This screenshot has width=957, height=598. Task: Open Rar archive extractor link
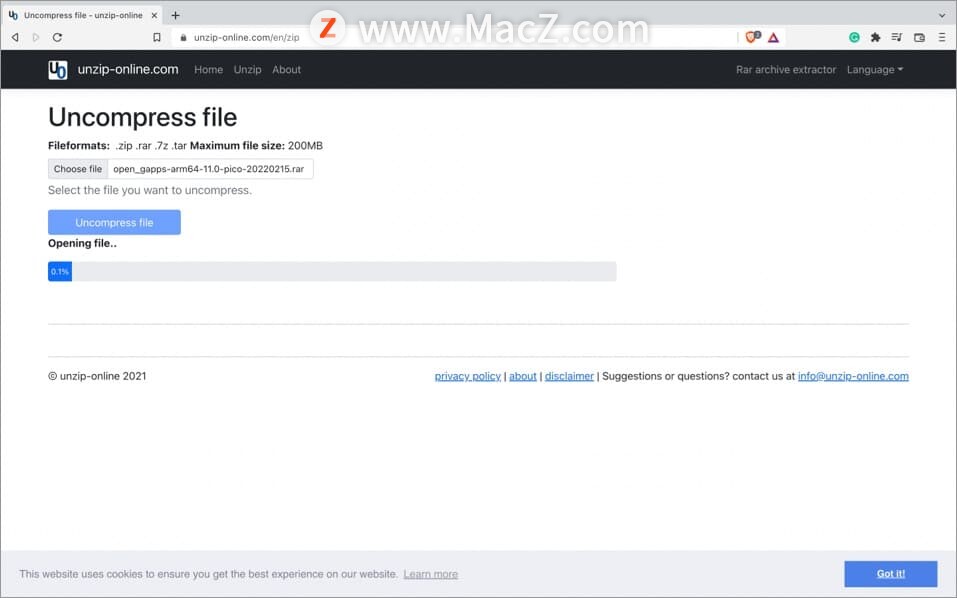pyautogui.click(x=785, y=70)
